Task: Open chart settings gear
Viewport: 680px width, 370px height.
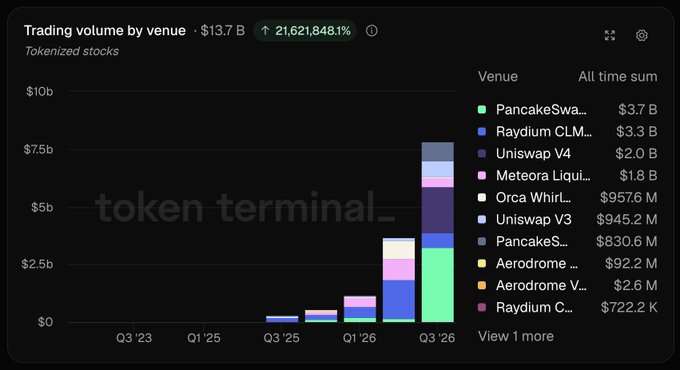Action: tap(641, 35)
